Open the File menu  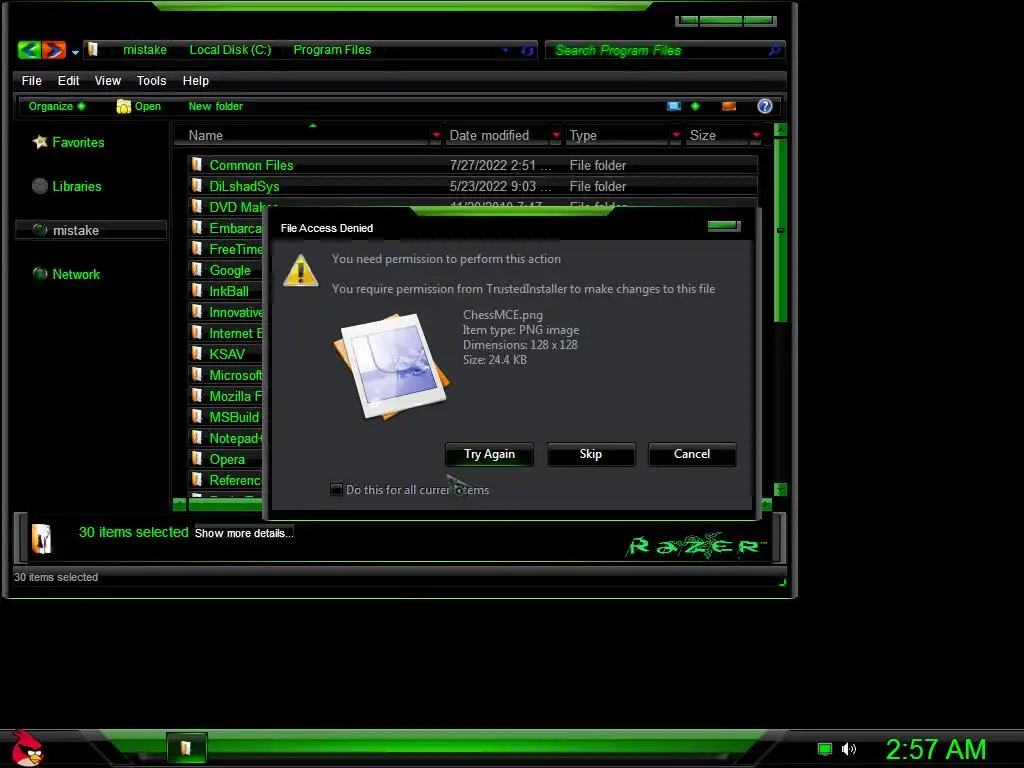(31, 81)
